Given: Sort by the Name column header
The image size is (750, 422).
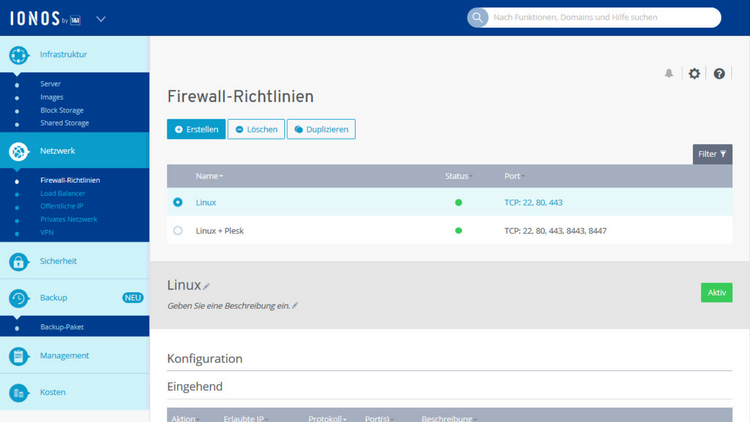Looking at the screenshot, I should coord(208,176).
